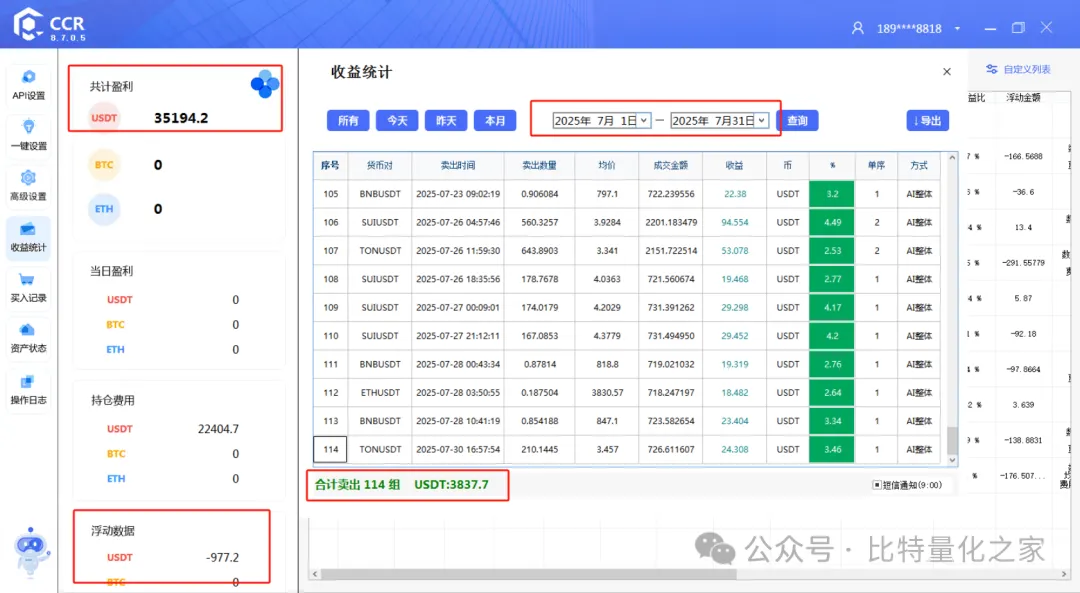Close the 收益统计 dialog
The image size is (1080, 593).
coord(947,72)
